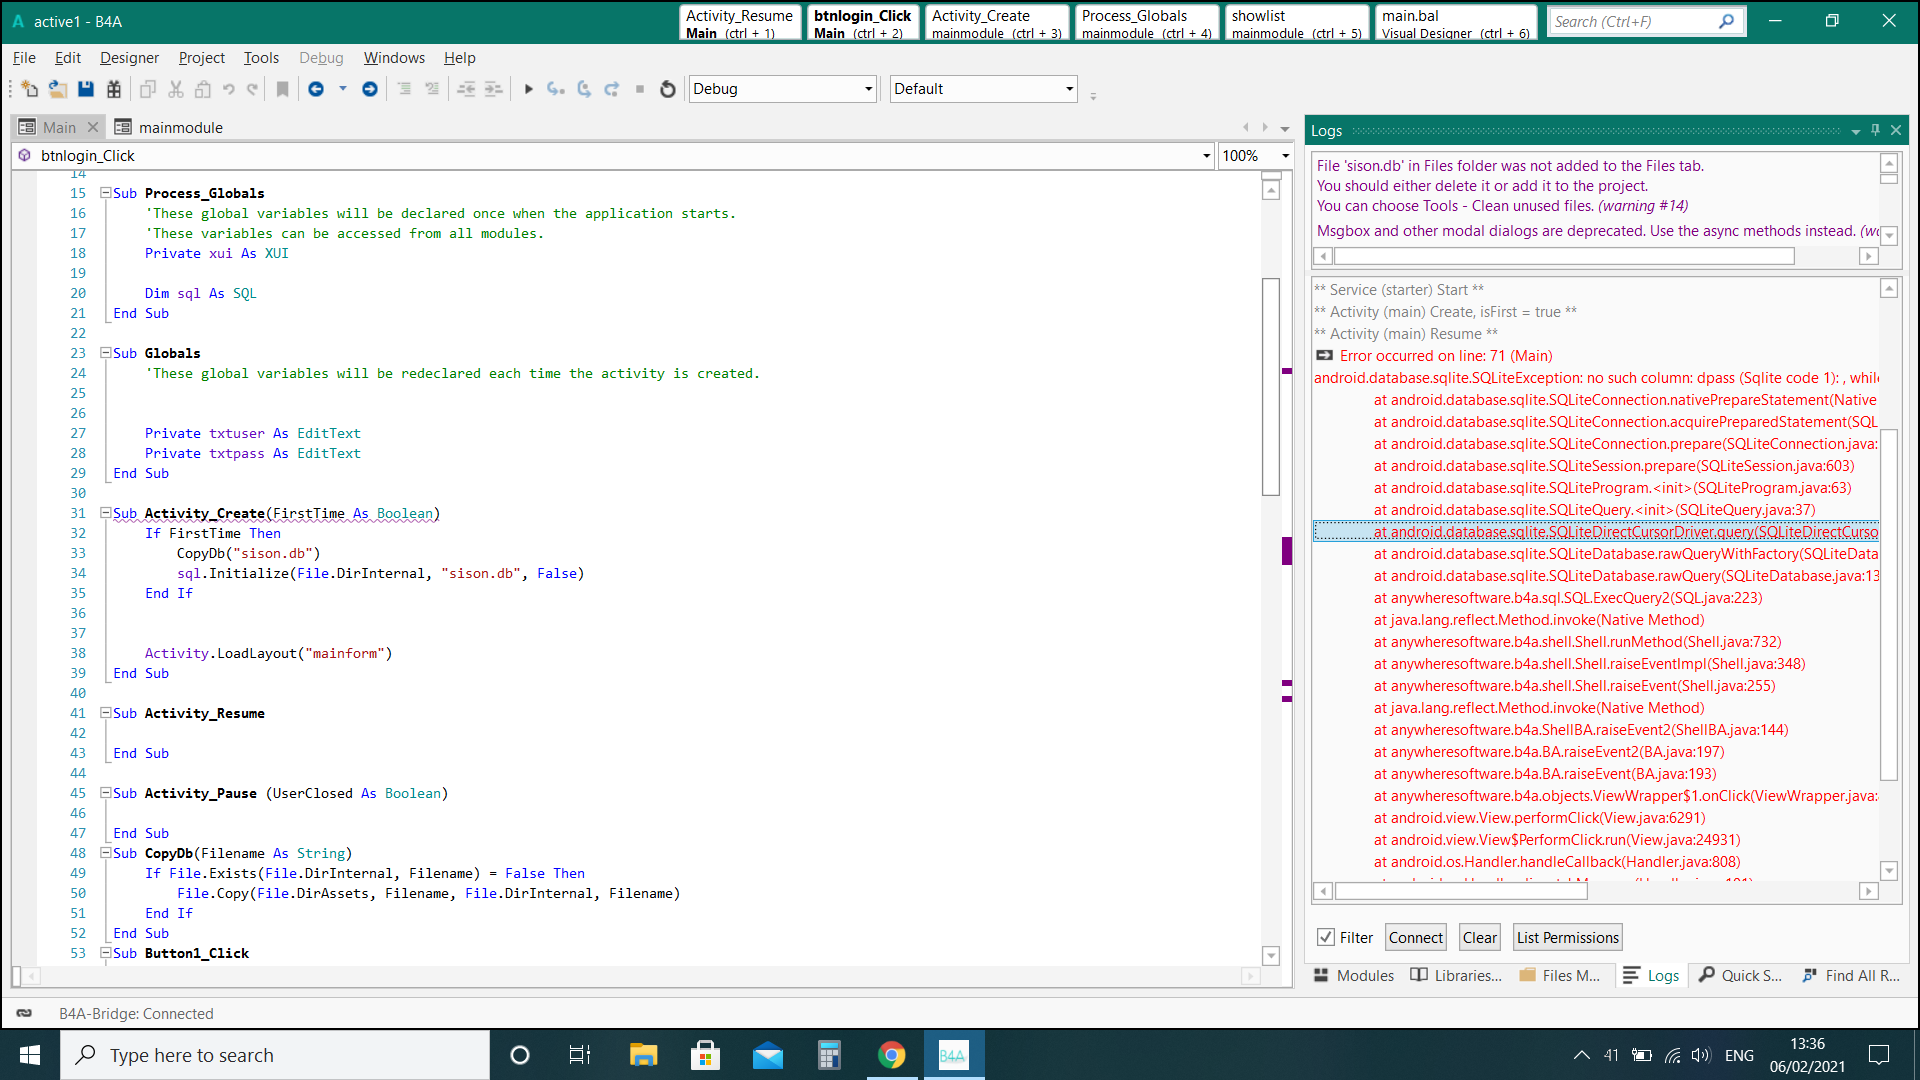Screen dimensions: 1920x1080
Task: Click the Run play button in toolbar
Action: pyautogui.click(x=528, y=89)
